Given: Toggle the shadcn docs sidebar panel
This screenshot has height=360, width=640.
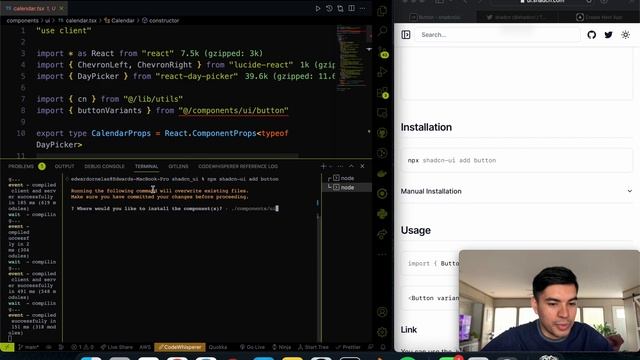Looking at the screenshot, I should 406,35.
